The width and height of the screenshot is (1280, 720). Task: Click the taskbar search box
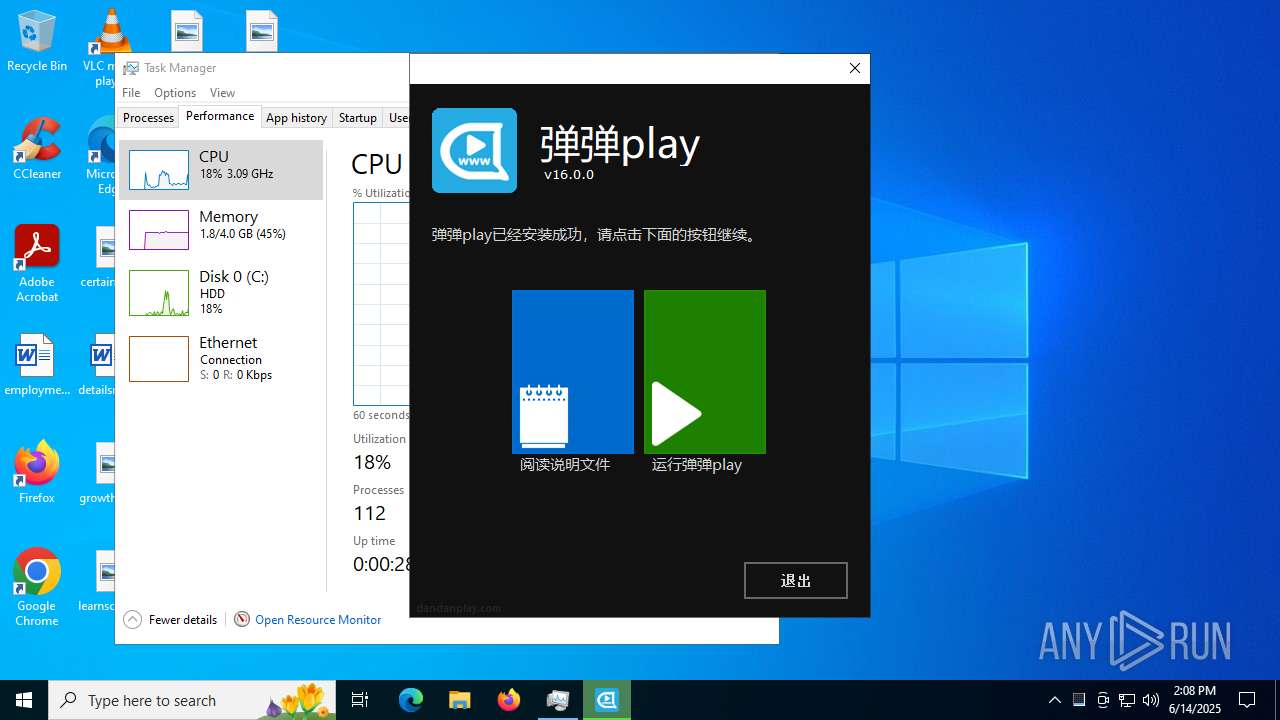click(192, 700)
